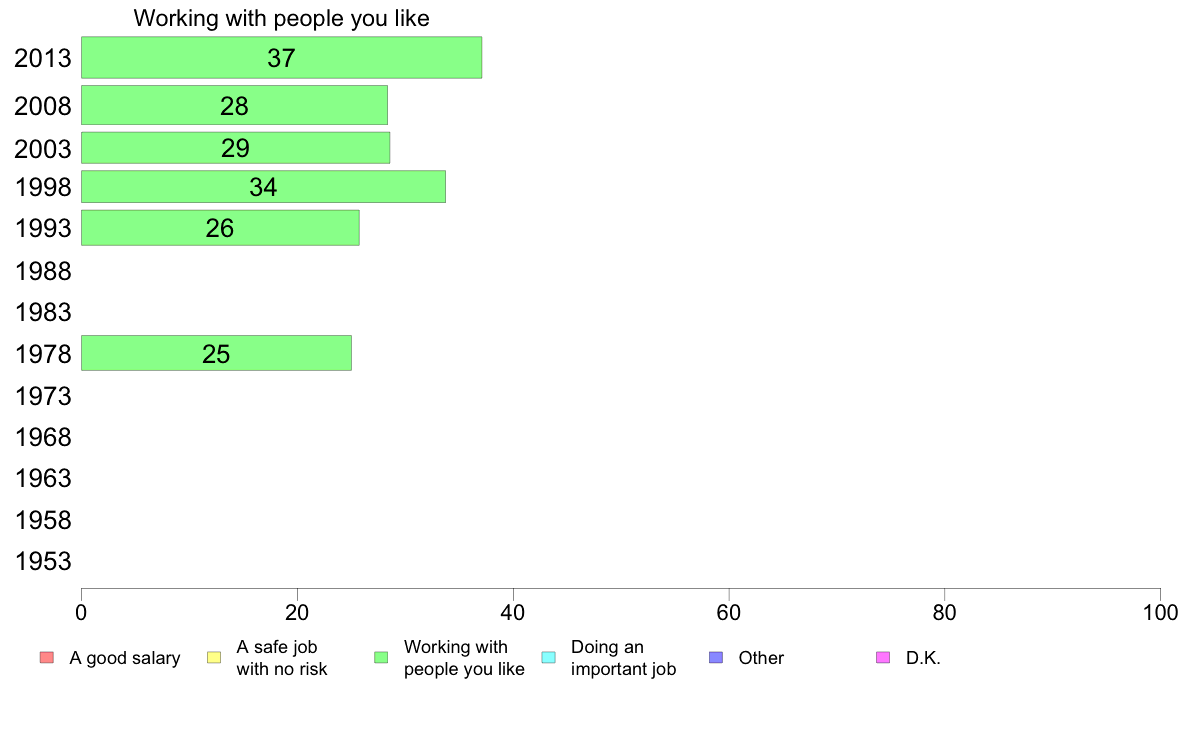Click the 100 tick on the x-axis
Viewport: 1188px width, 736px height.
click(x=1160, y=612)
